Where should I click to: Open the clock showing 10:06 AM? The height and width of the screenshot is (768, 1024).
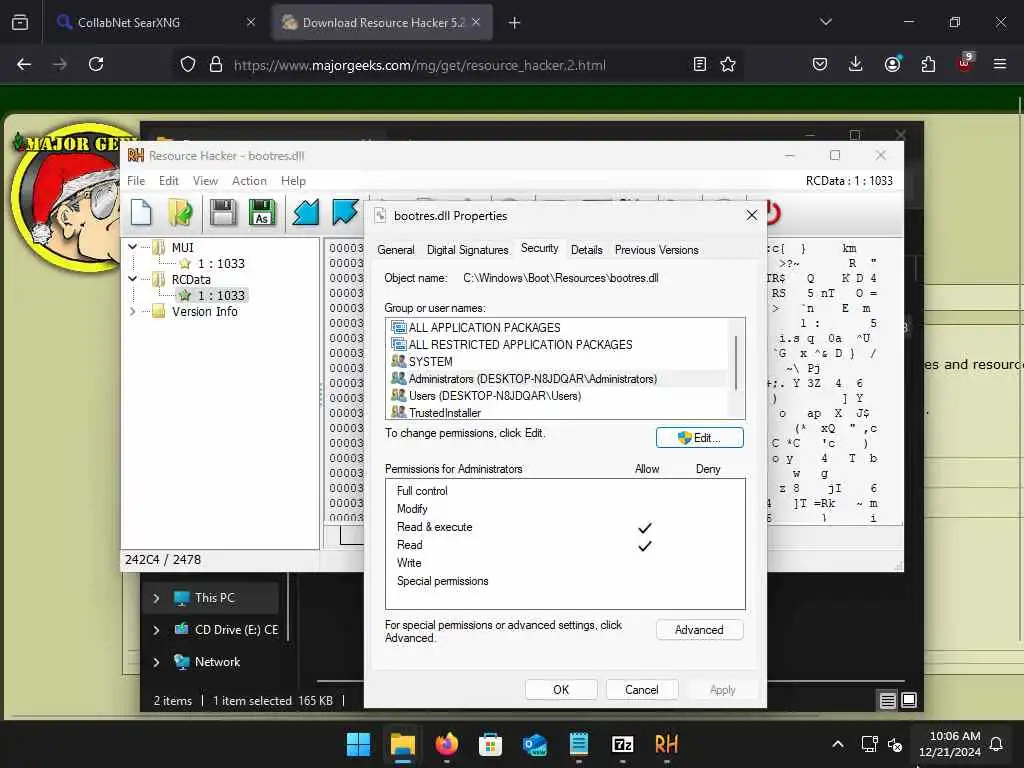click(950, 744)
